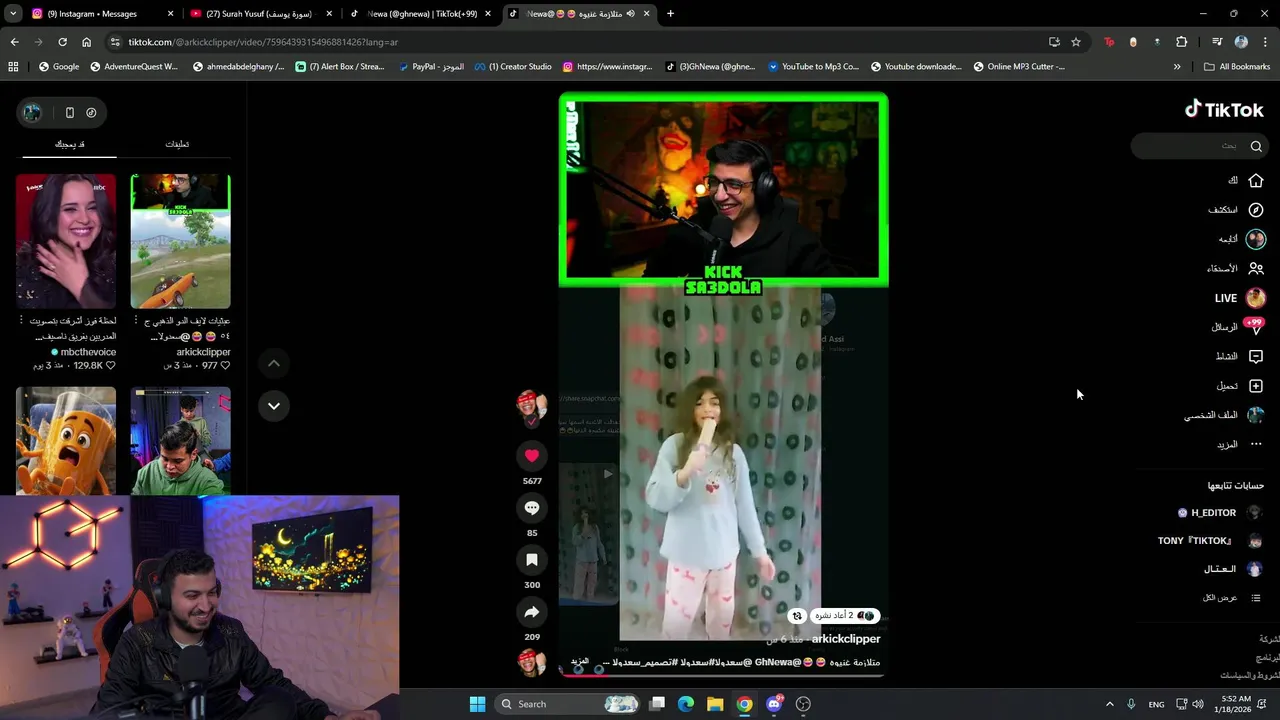The image size is (1280, 720).
Task: Go back with the browser back arrow
Action: click(x=14, y=42)
